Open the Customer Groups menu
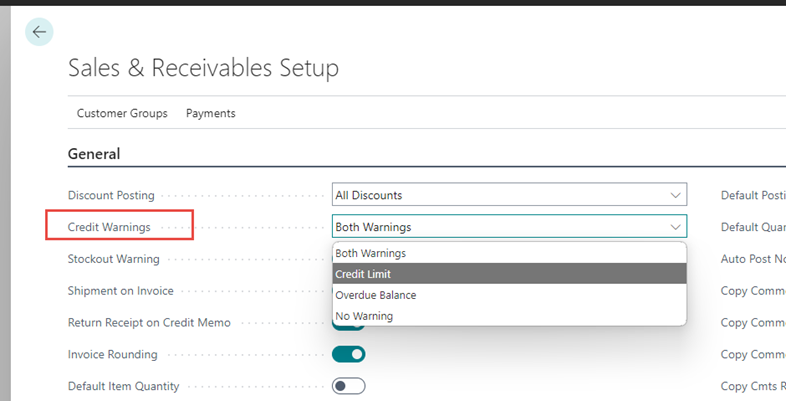 pyautogui.click(x=122, y=113)
